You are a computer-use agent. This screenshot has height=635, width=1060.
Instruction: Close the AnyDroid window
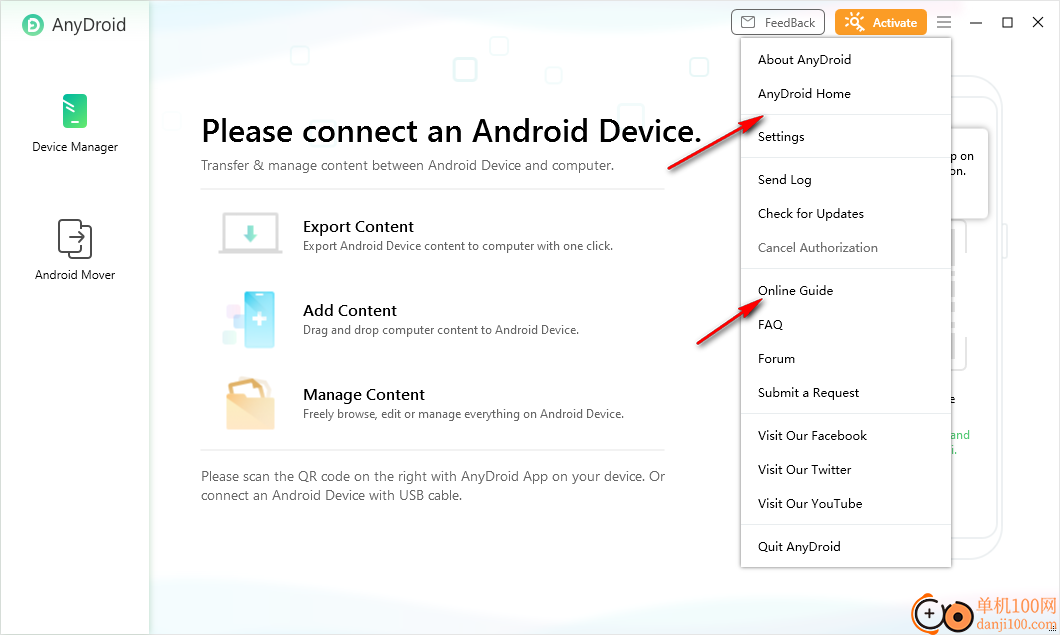click(1038, 22)
